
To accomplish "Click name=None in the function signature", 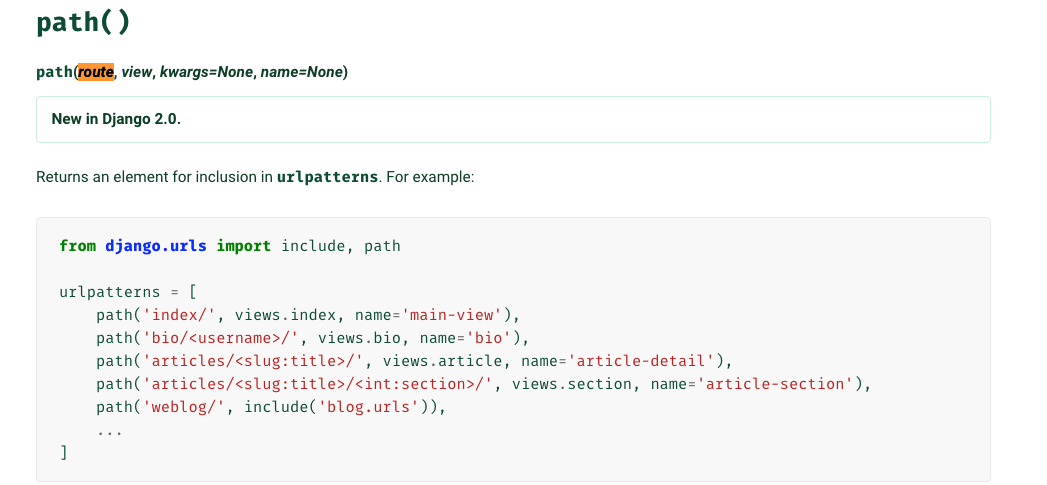I will (301, 72).
